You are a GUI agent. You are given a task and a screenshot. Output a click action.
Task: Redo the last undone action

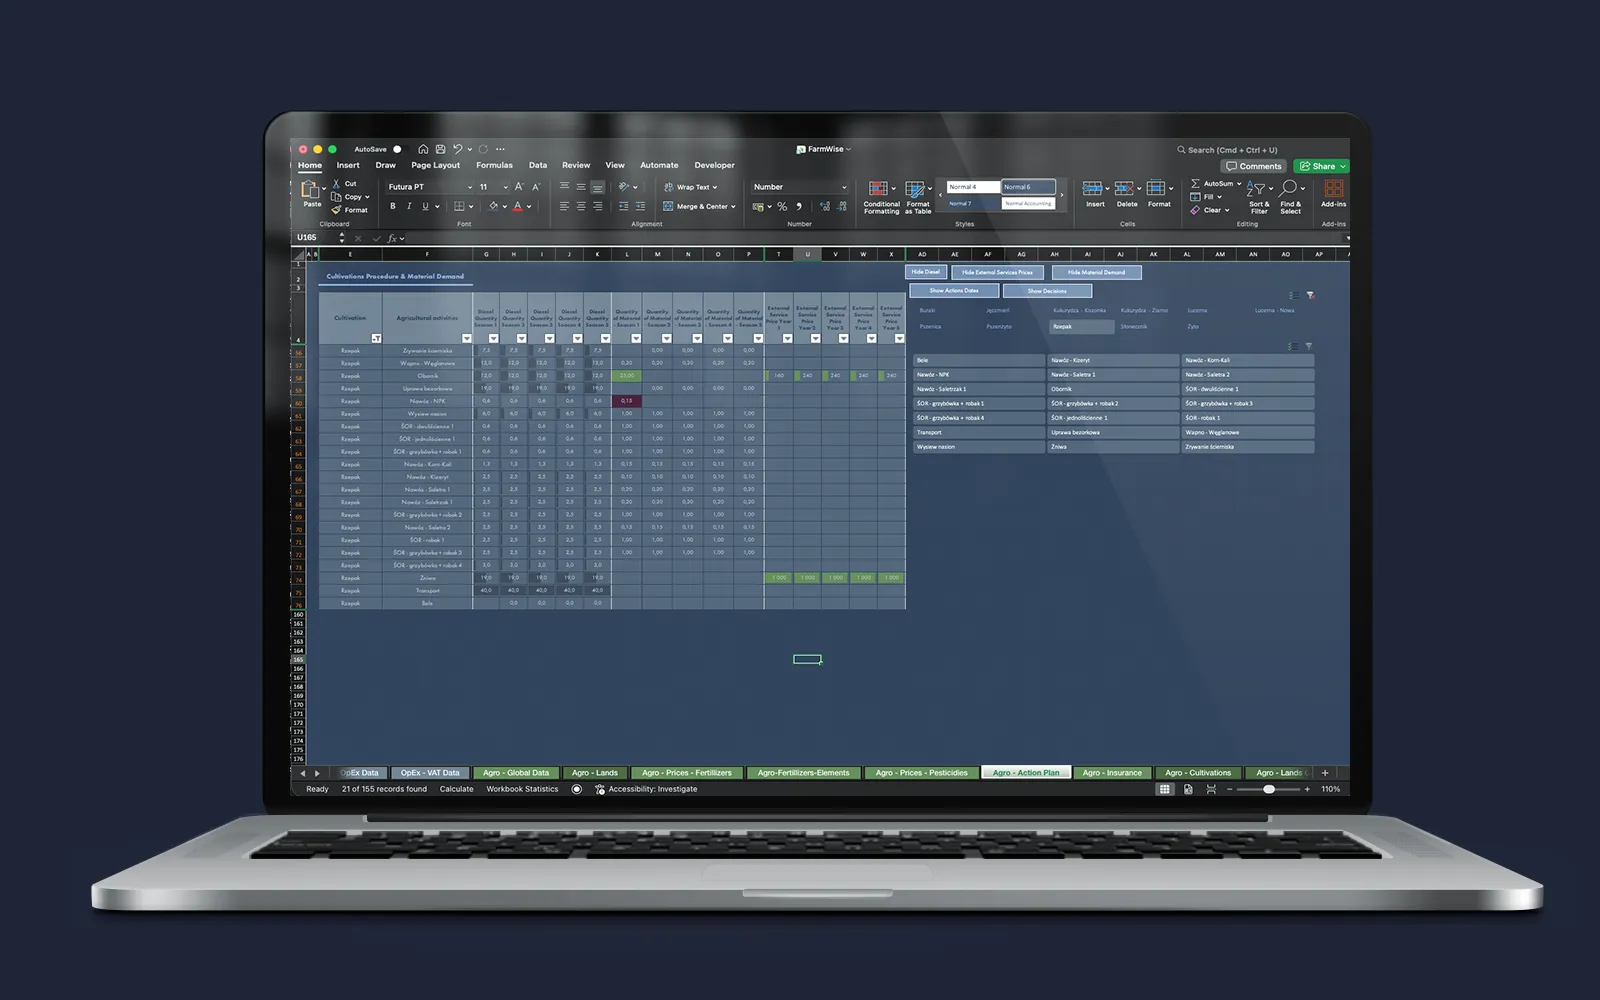(x=483, y=149)
